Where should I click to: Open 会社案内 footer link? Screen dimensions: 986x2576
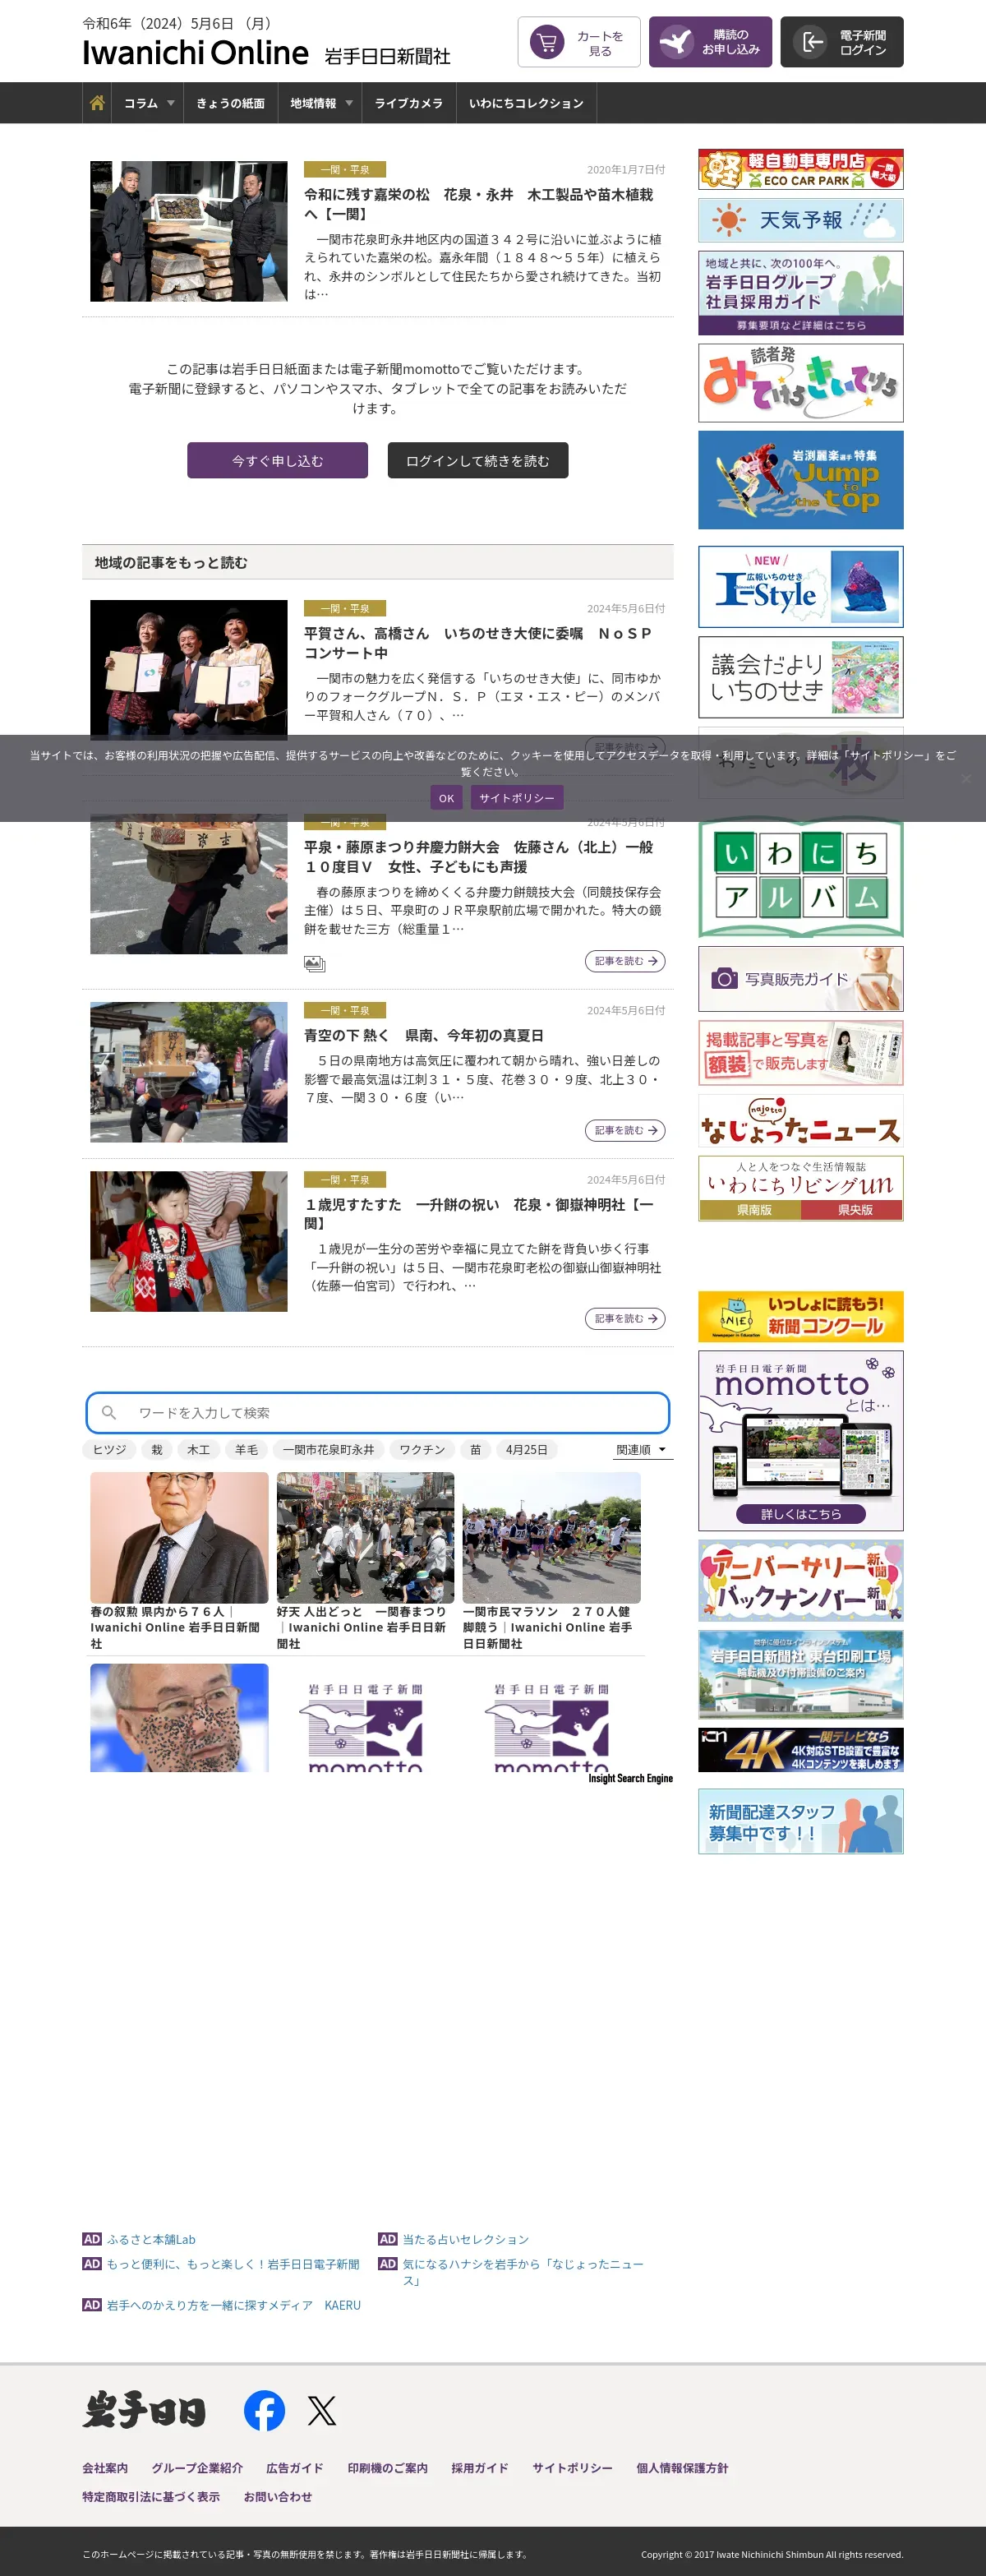coord(105,2468)
